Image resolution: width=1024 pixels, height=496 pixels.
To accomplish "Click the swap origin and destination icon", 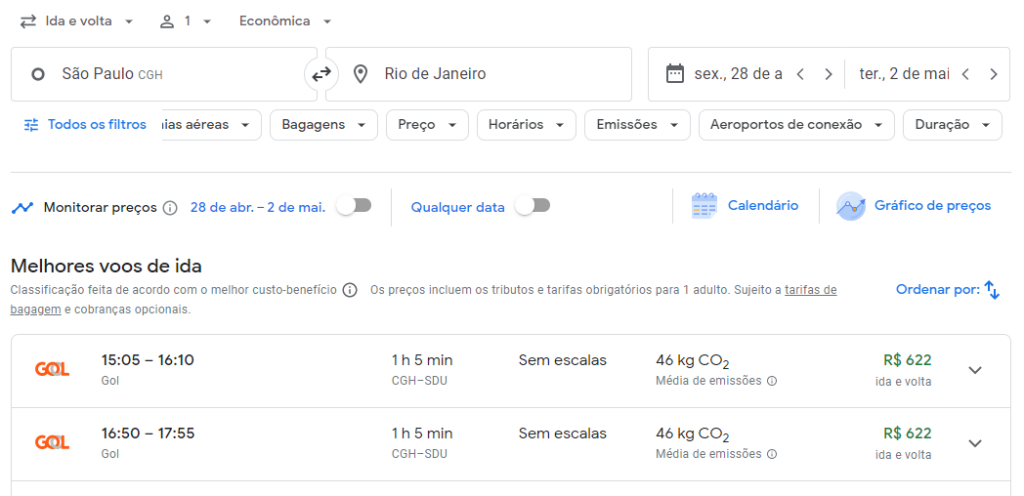I will pos(321,74).
